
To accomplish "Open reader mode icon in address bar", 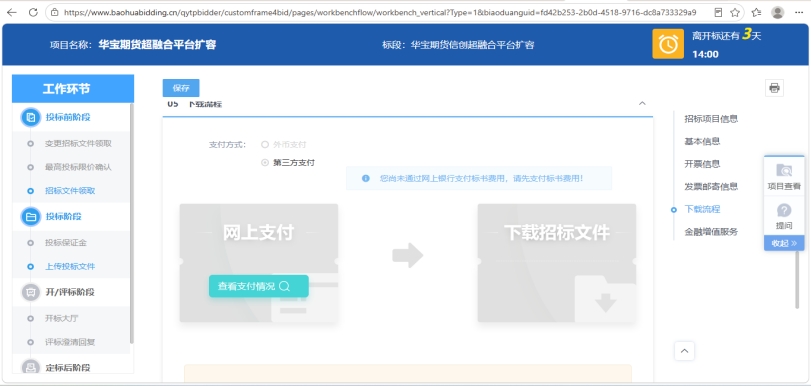I will [x=718, y=12].
